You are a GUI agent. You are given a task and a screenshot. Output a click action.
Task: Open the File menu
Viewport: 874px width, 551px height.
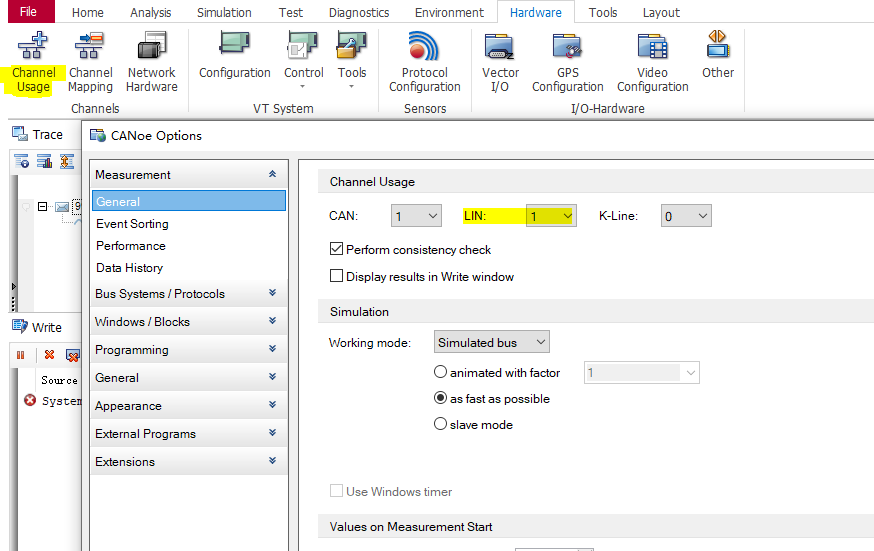[31, 12]
